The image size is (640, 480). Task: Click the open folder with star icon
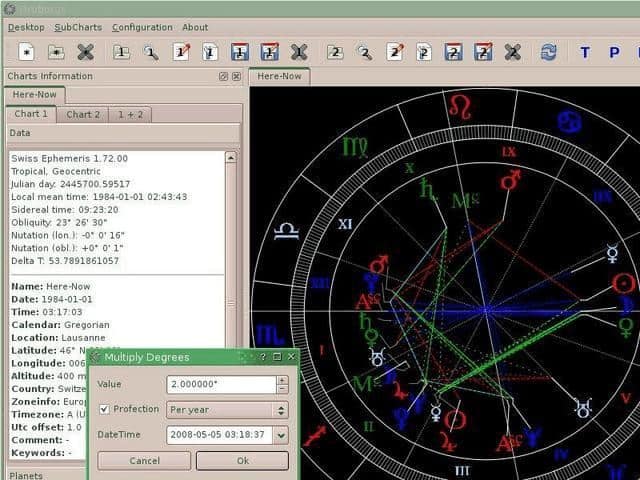pyautogui.click(x=56, y=52)
